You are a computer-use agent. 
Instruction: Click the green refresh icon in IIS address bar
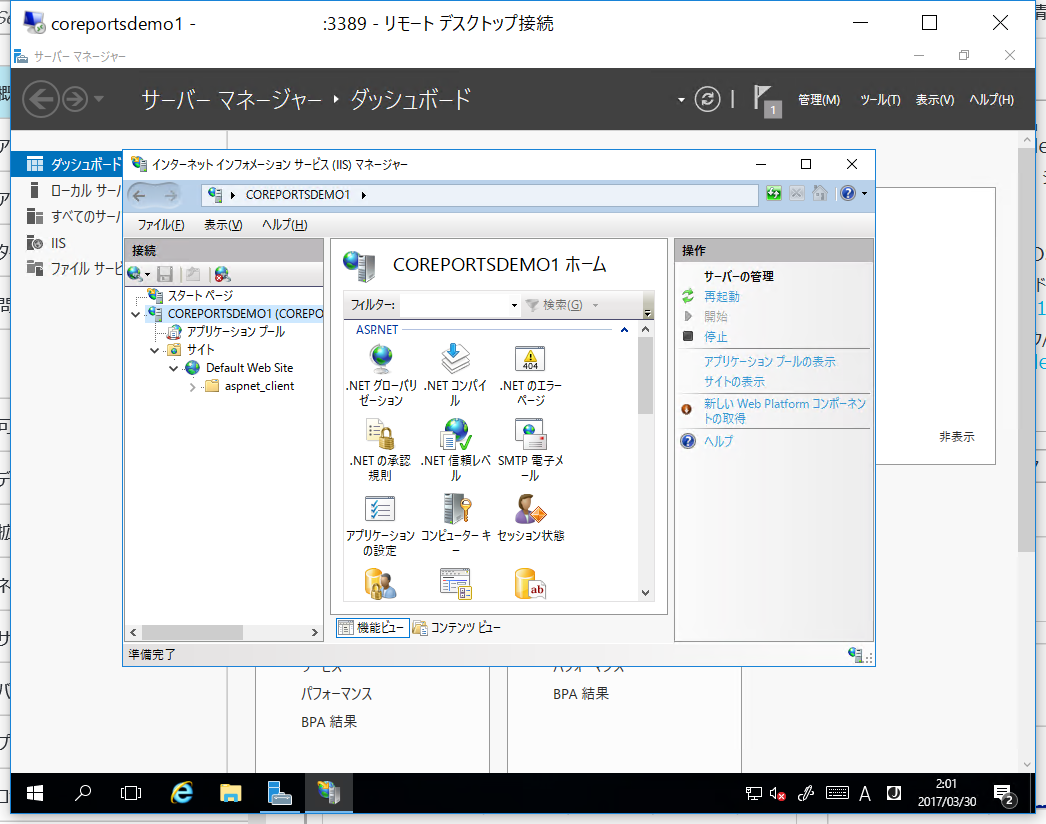click(x=774, y=193)
